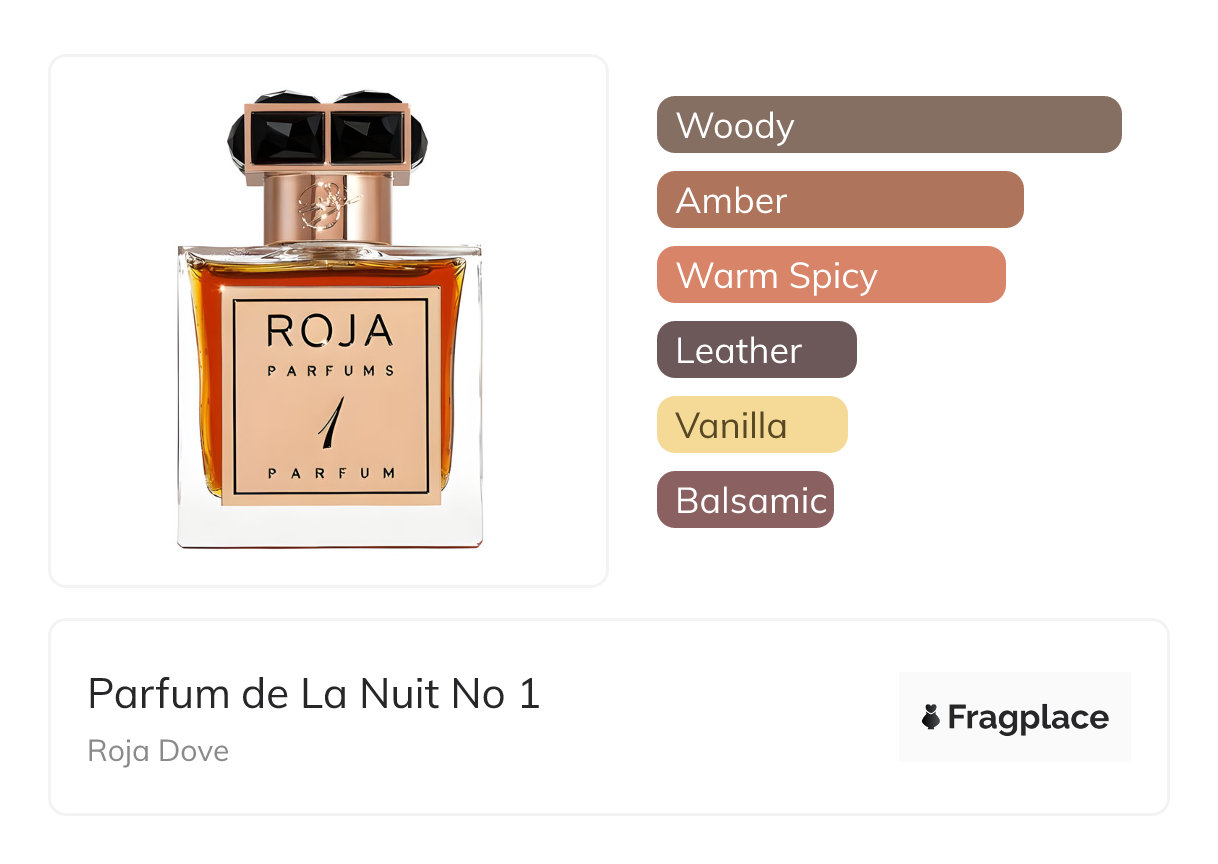This screenshot has height=864, width=1218.
Task: Click the right black gem on the cap
Action: (x=367, y=135)
